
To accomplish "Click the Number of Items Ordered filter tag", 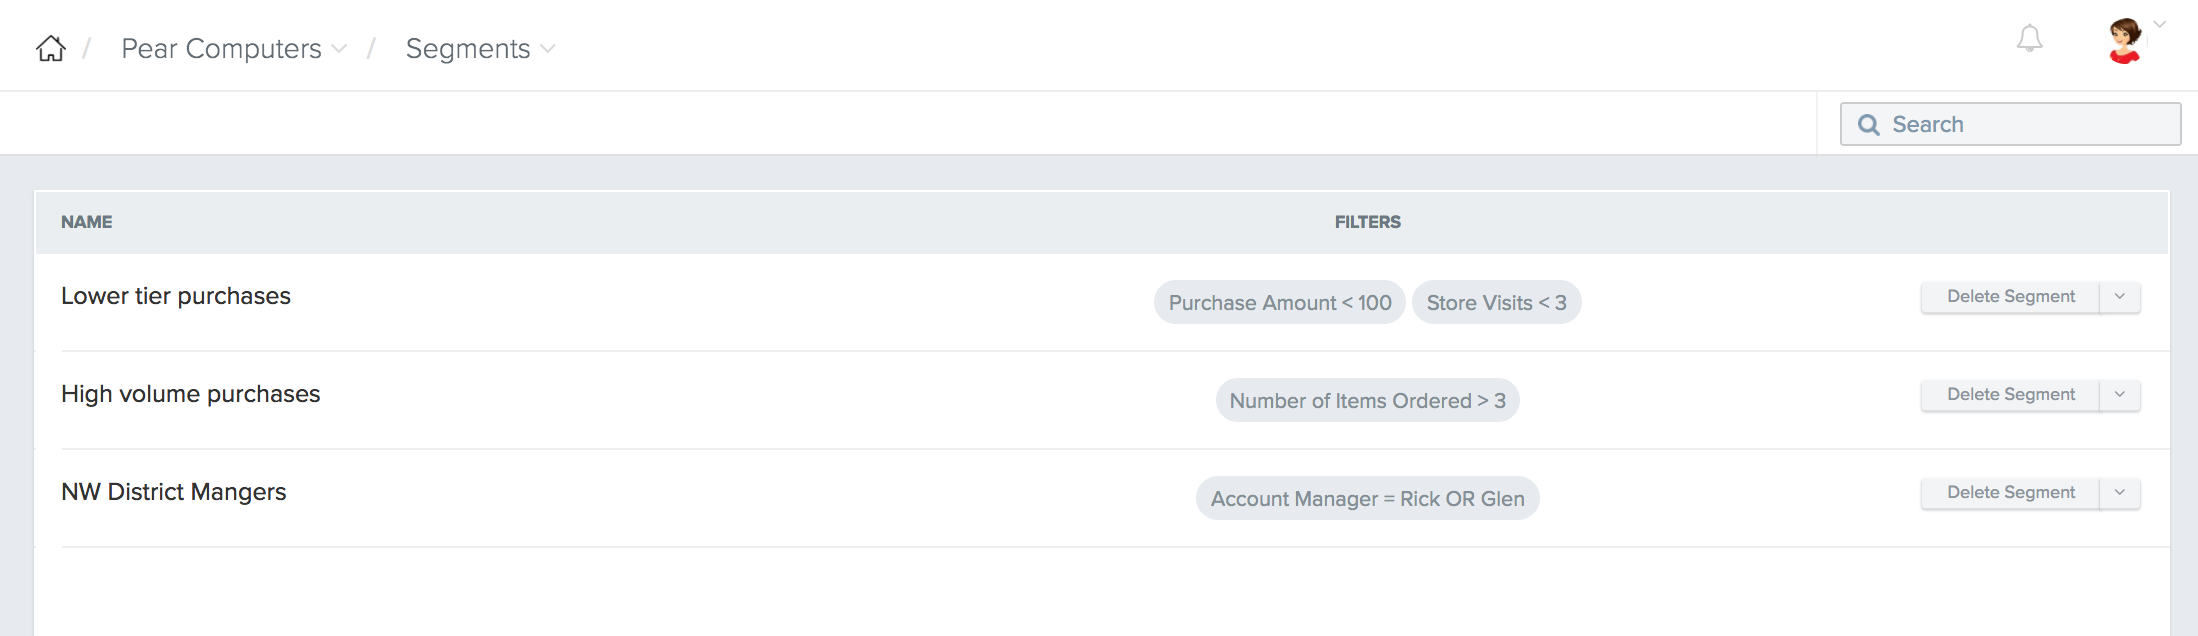I will [x=1367, y=401].
